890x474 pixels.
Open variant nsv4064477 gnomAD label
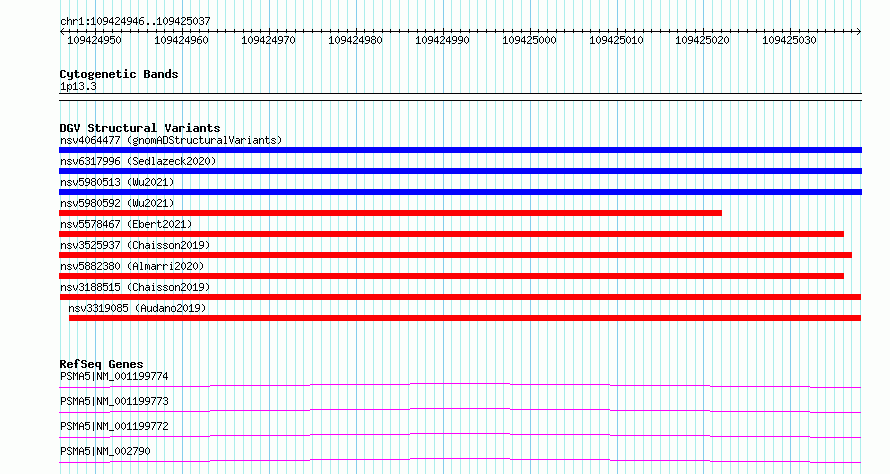point(171,140)
